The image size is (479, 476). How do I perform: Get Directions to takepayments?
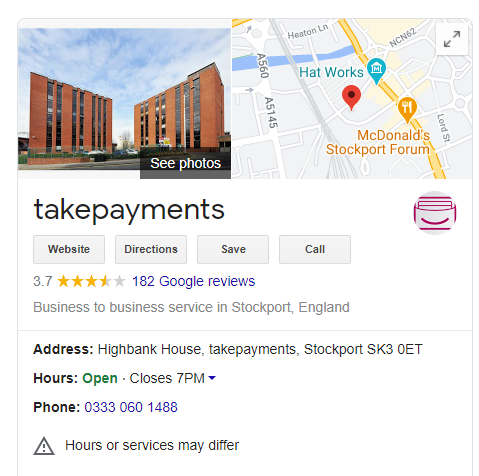click(x=151, y=249)
